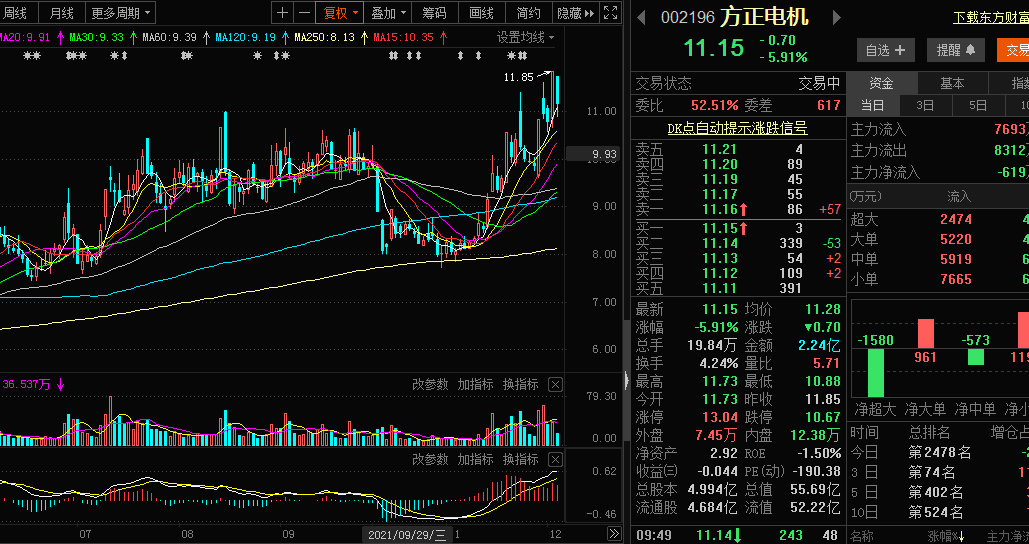This screenshot has width=1029, height=544.
Task: Close the MACD indicator panel
Action: 555,459
